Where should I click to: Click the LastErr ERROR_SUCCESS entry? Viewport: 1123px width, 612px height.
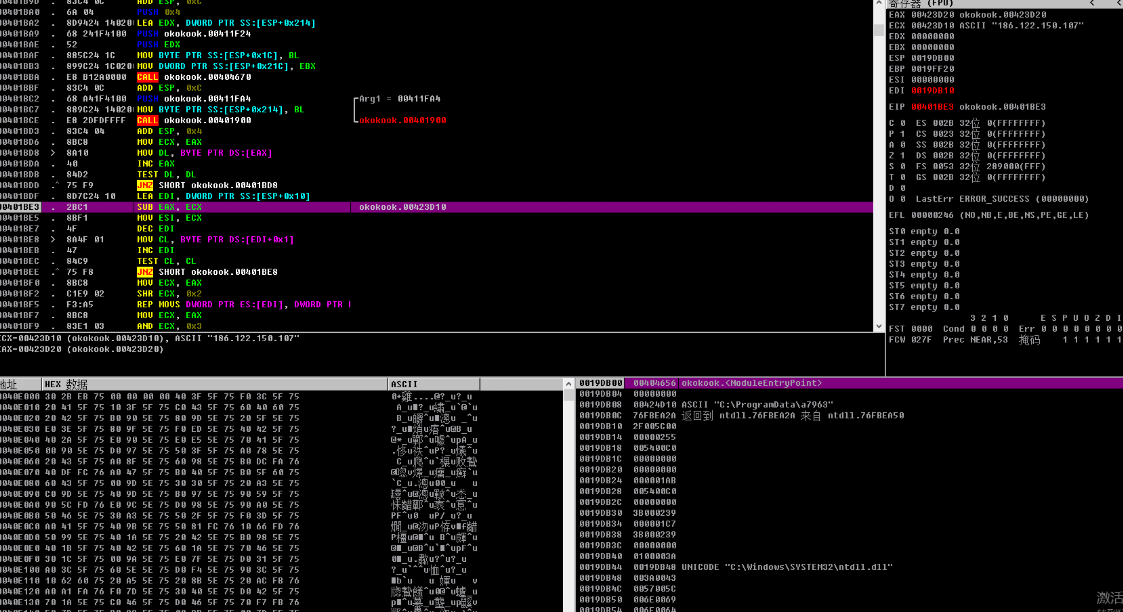click(1002, 199)
